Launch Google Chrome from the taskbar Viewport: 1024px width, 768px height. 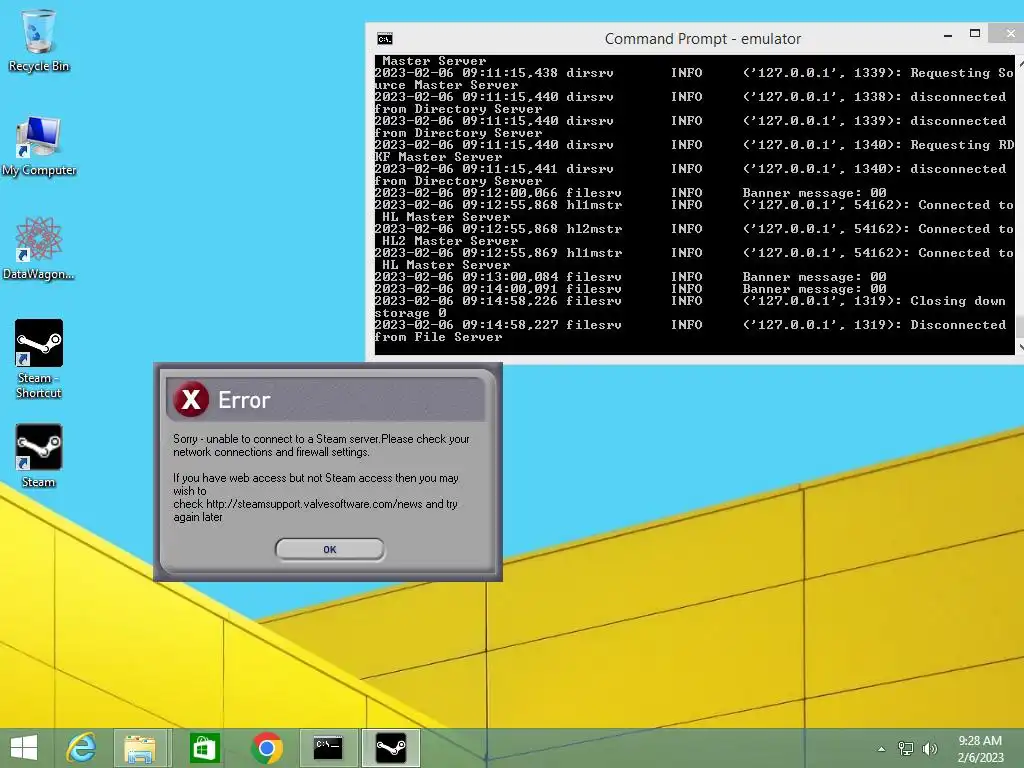pyautogui.click(x=266, y=748)
